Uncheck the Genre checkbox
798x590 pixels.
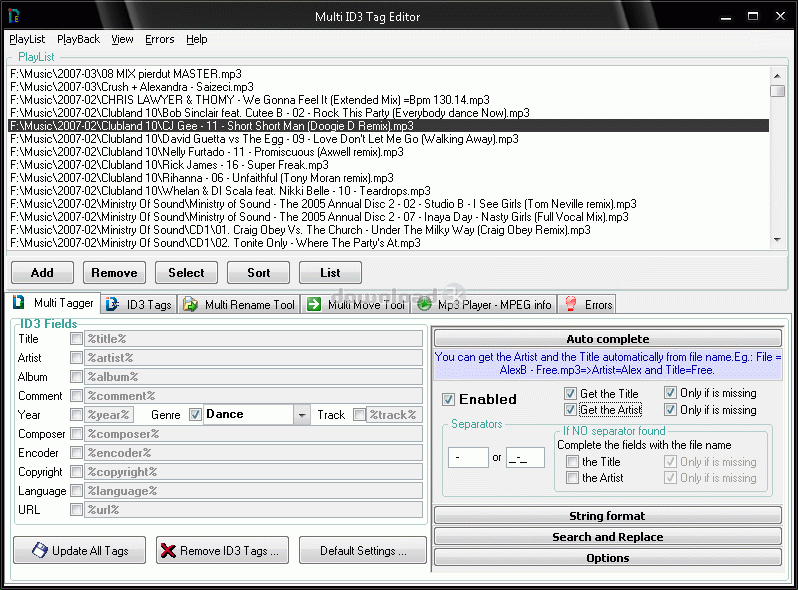point(195,414)
